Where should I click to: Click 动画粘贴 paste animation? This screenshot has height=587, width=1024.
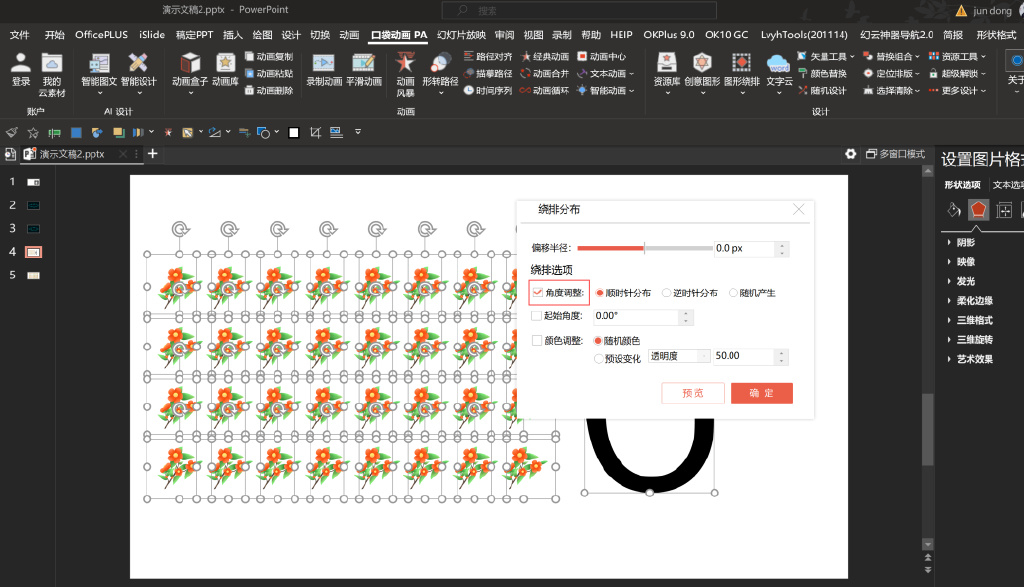click(269, 74)
